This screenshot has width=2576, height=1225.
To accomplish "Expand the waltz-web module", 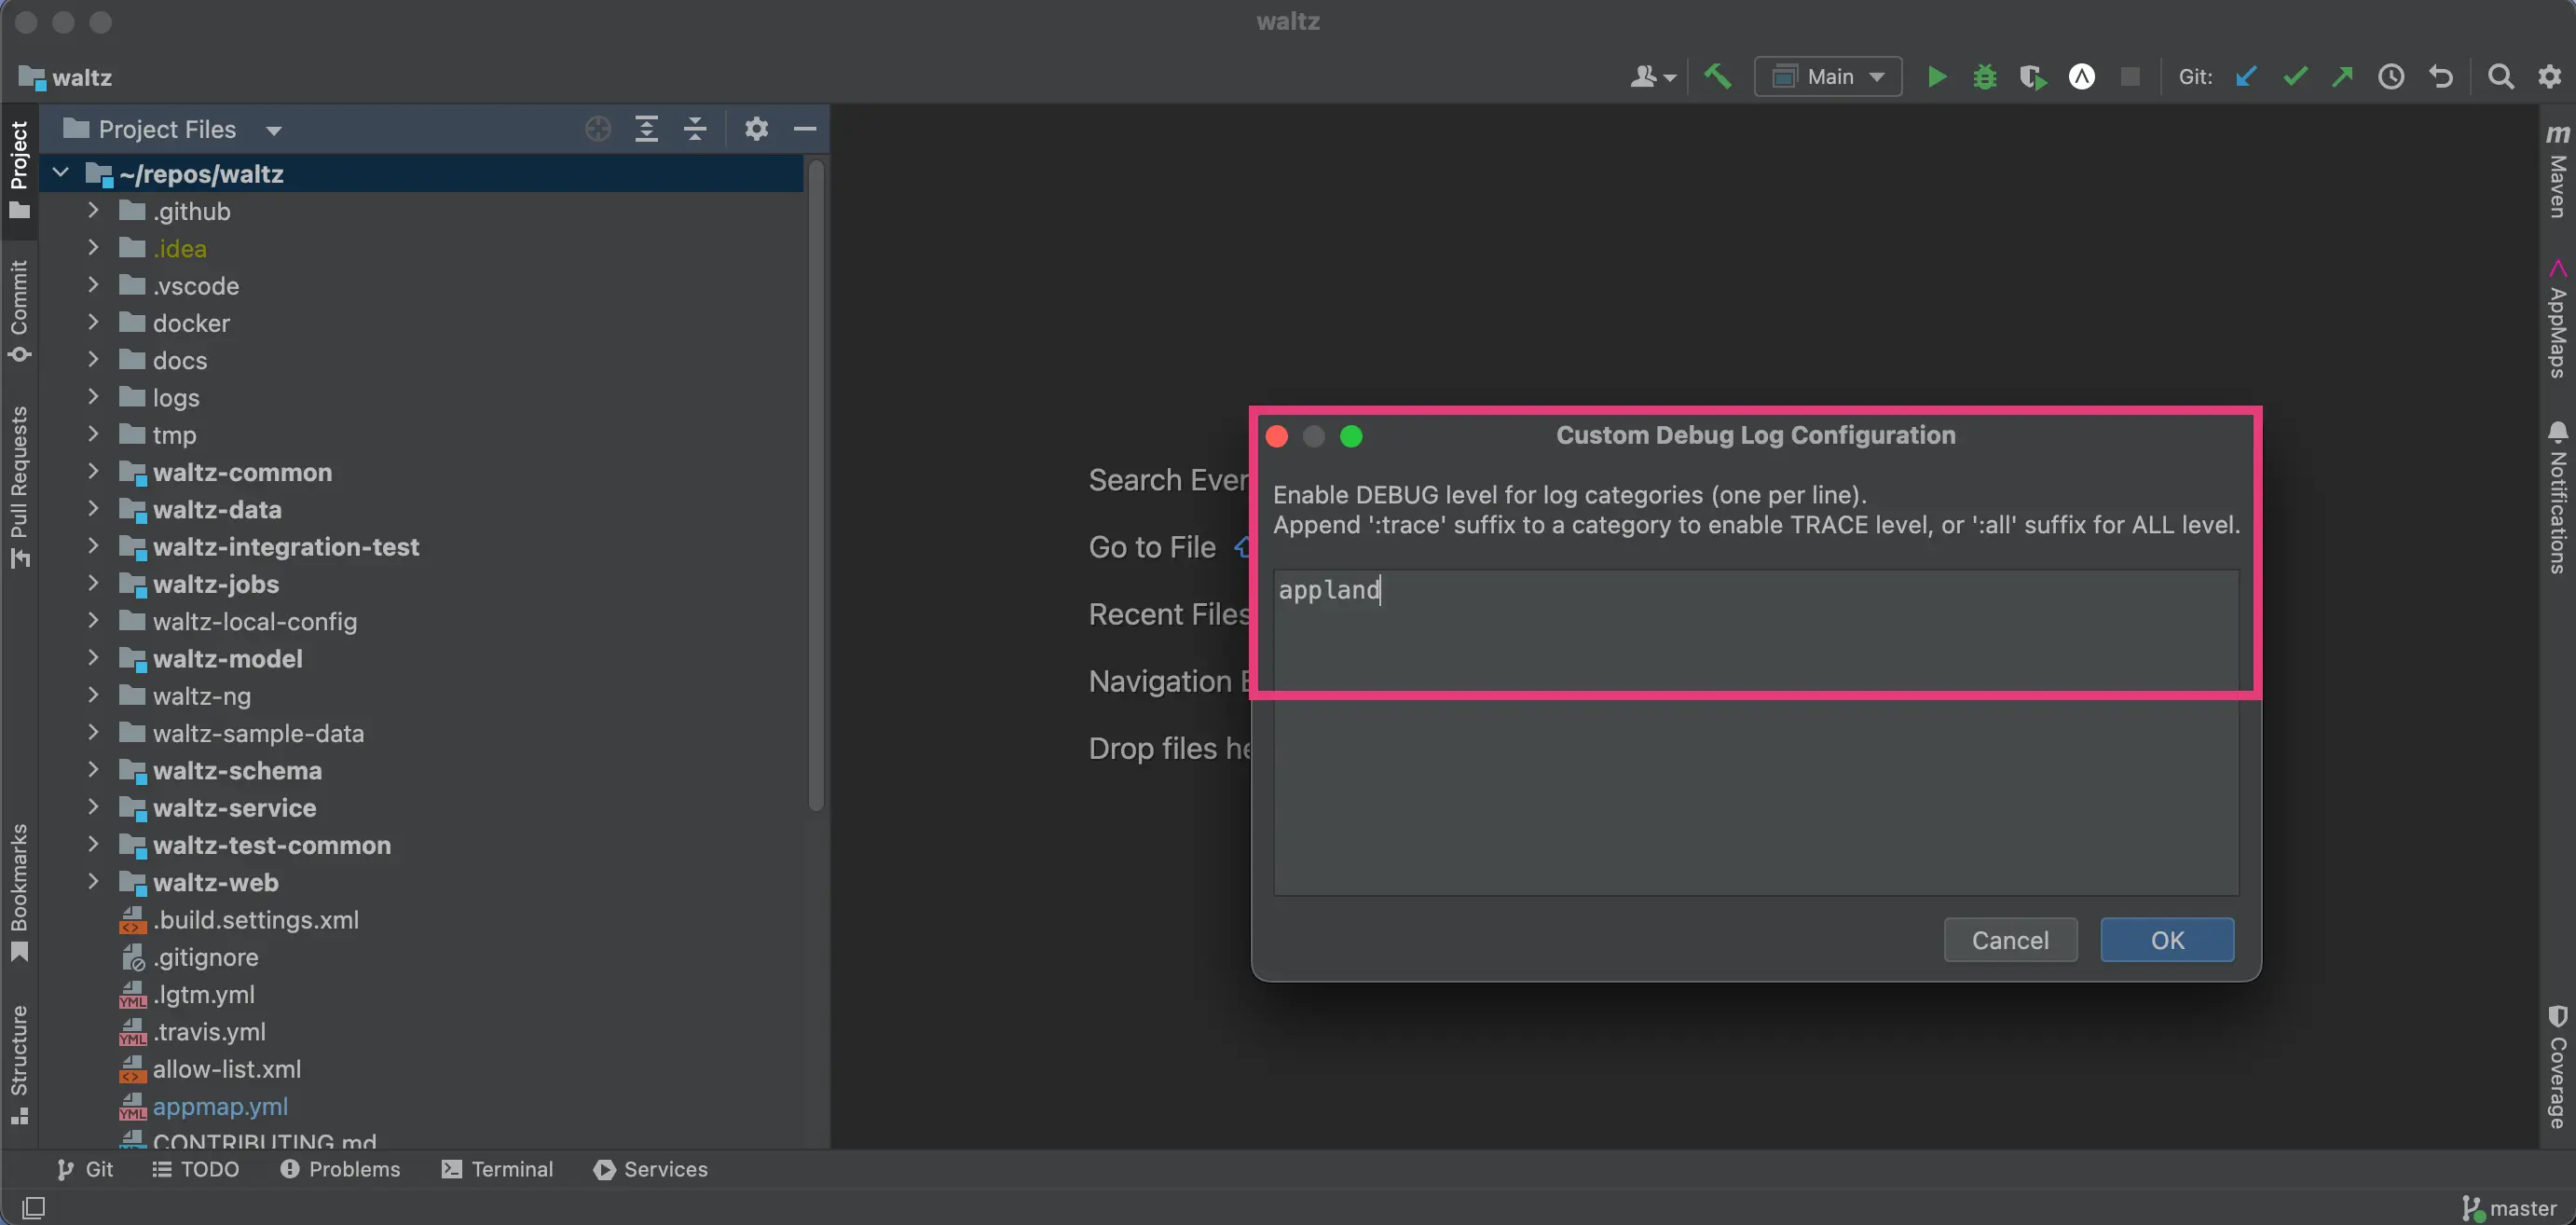I will pyautogui.click(x=93, y=881).
